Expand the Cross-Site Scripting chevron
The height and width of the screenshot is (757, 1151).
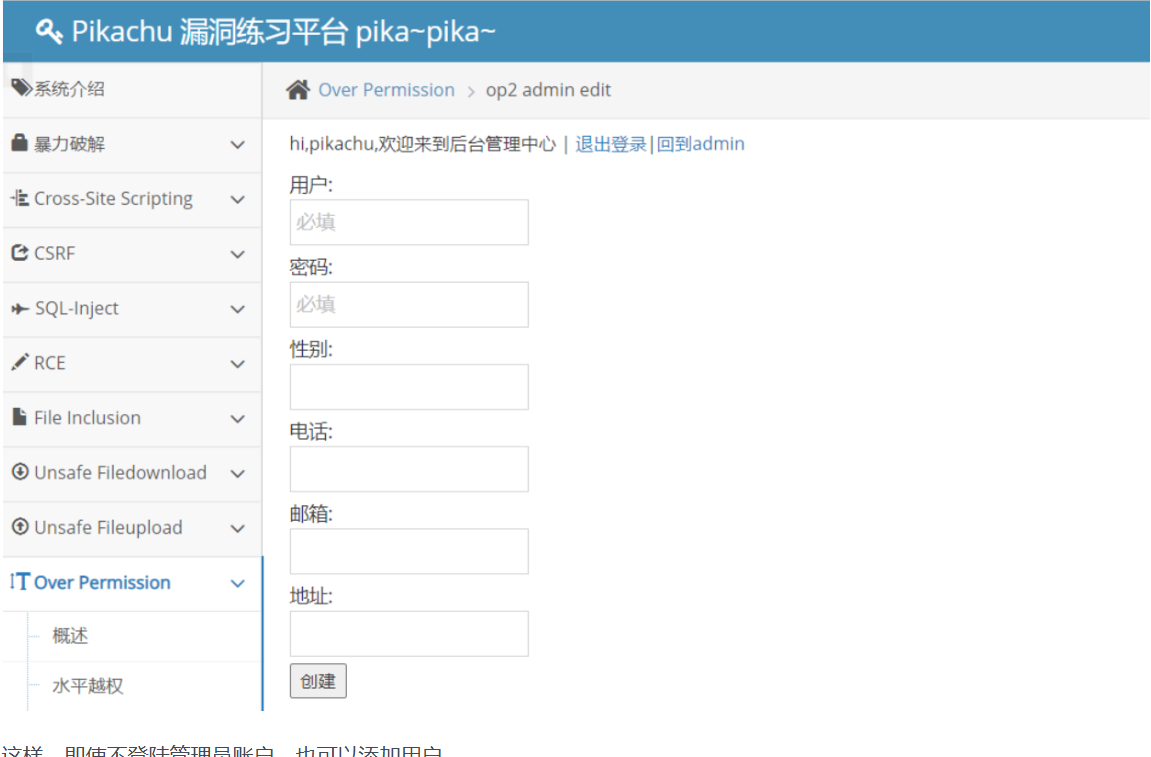(237, 200)
